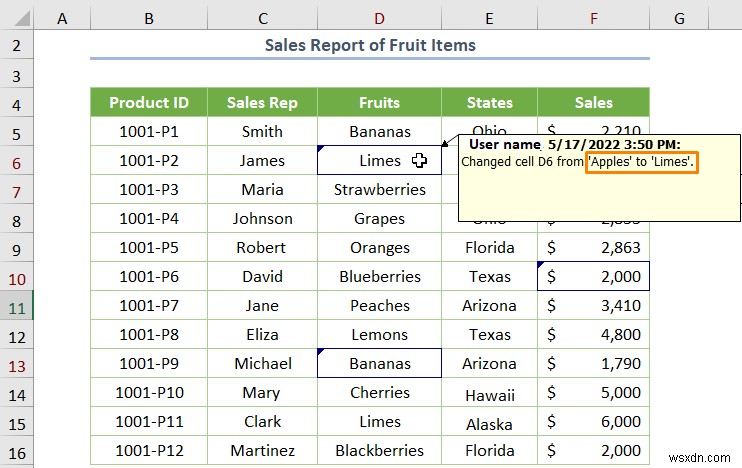
Task: Click the $2,000 sales cell for David
Action: 593,276
